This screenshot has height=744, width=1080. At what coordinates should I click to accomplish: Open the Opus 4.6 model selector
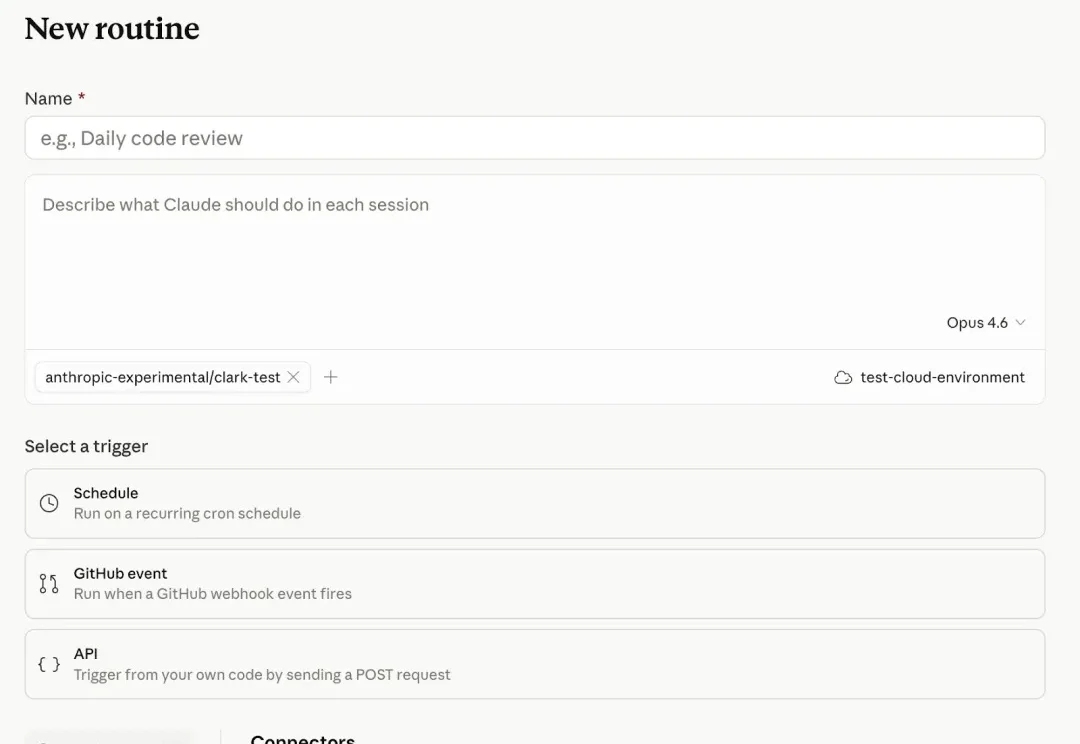click(977, 323)
